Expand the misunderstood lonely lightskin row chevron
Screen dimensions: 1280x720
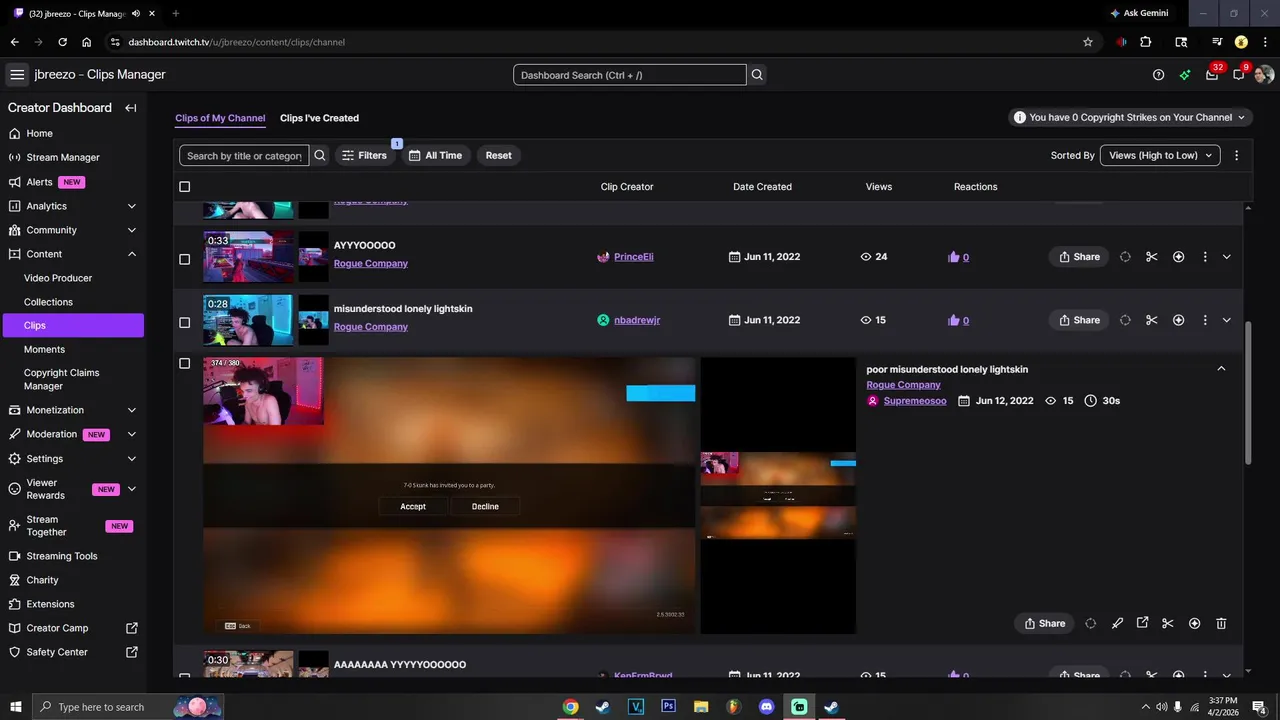1227,320
